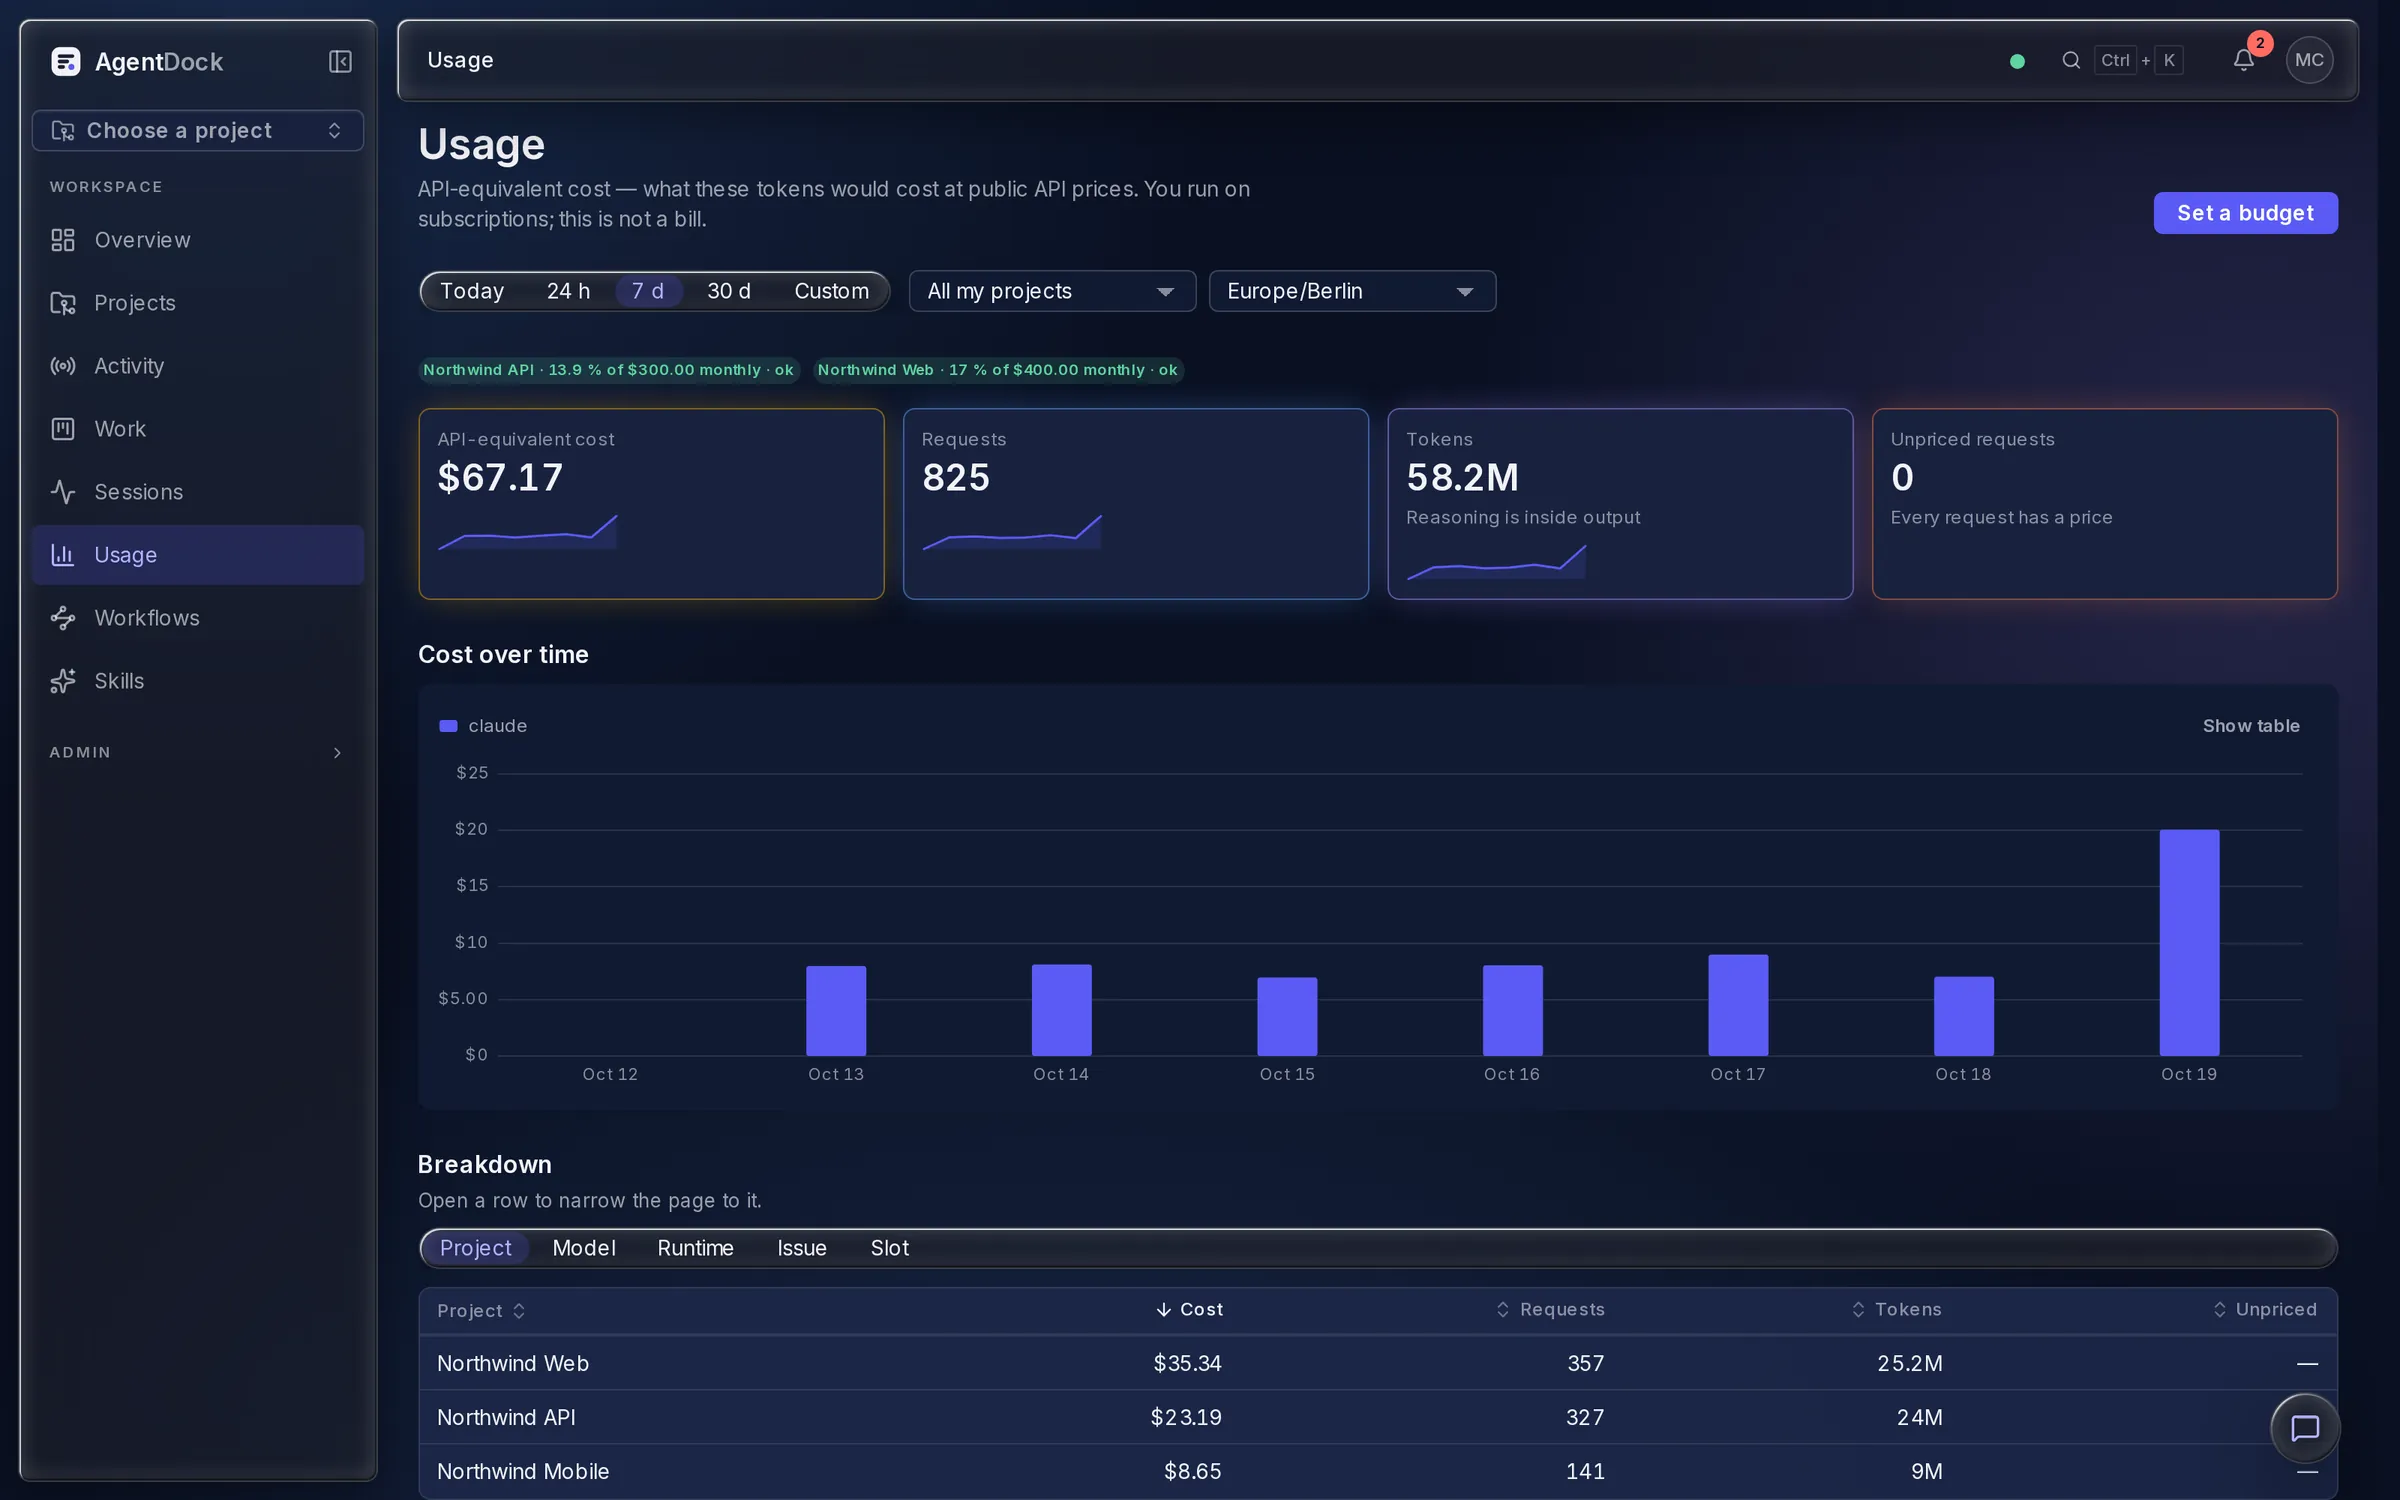Switch to the Model breakdown tab
The height and width of the screenshot is (1500, 2400).
[584, 1248]
